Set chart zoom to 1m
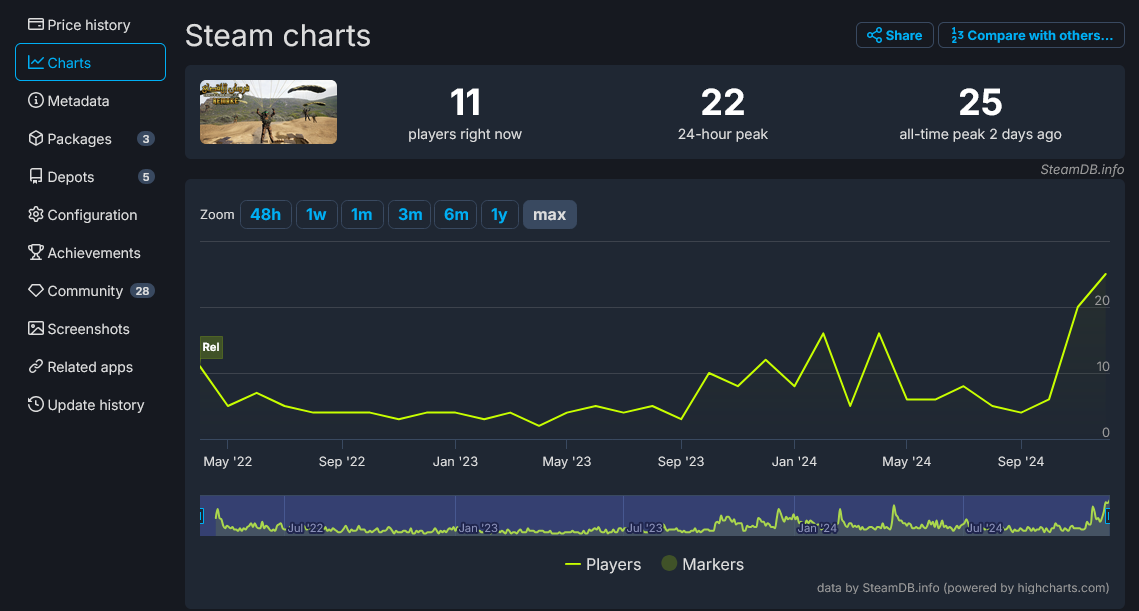The height and width of the screenshot is (611, 1139). tap(362, 214)
